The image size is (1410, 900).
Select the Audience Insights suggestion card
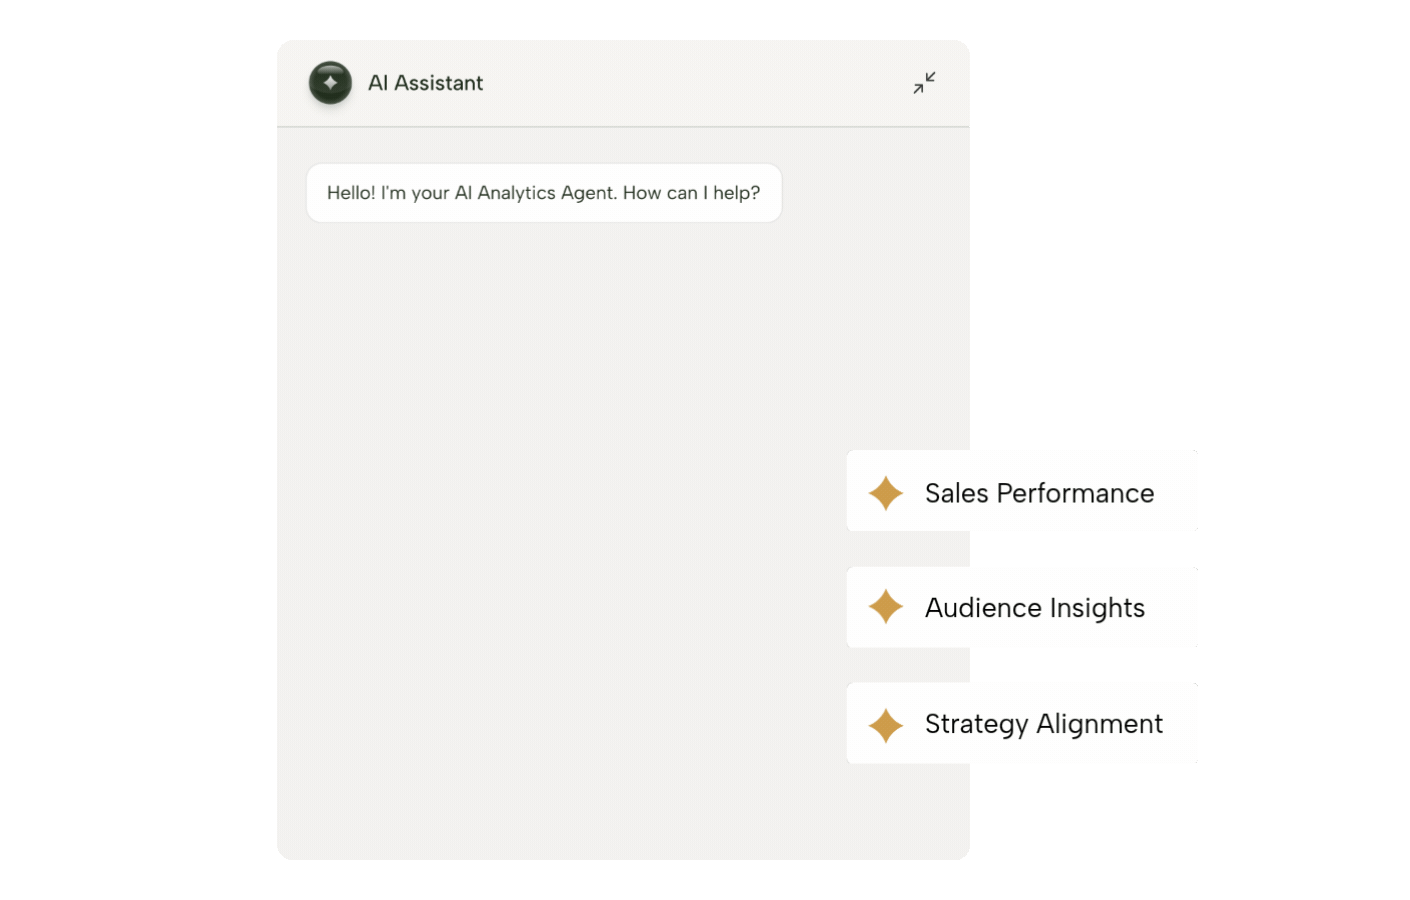[x=1021, y=608]
